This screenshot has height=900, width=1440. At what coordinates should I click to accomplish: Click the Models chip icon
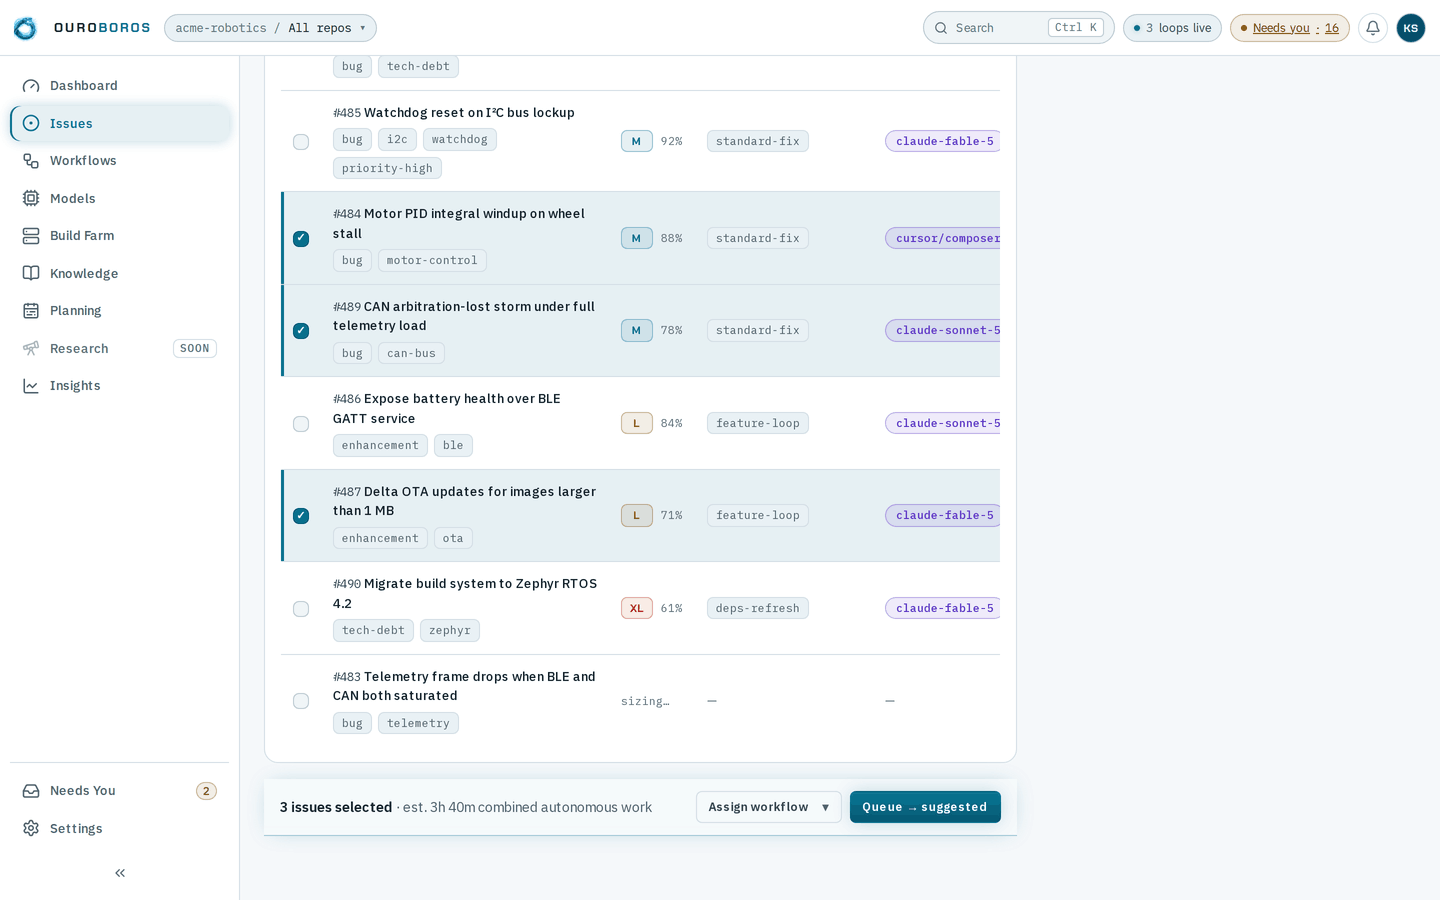pyautogui.click(x=31, y=198)
